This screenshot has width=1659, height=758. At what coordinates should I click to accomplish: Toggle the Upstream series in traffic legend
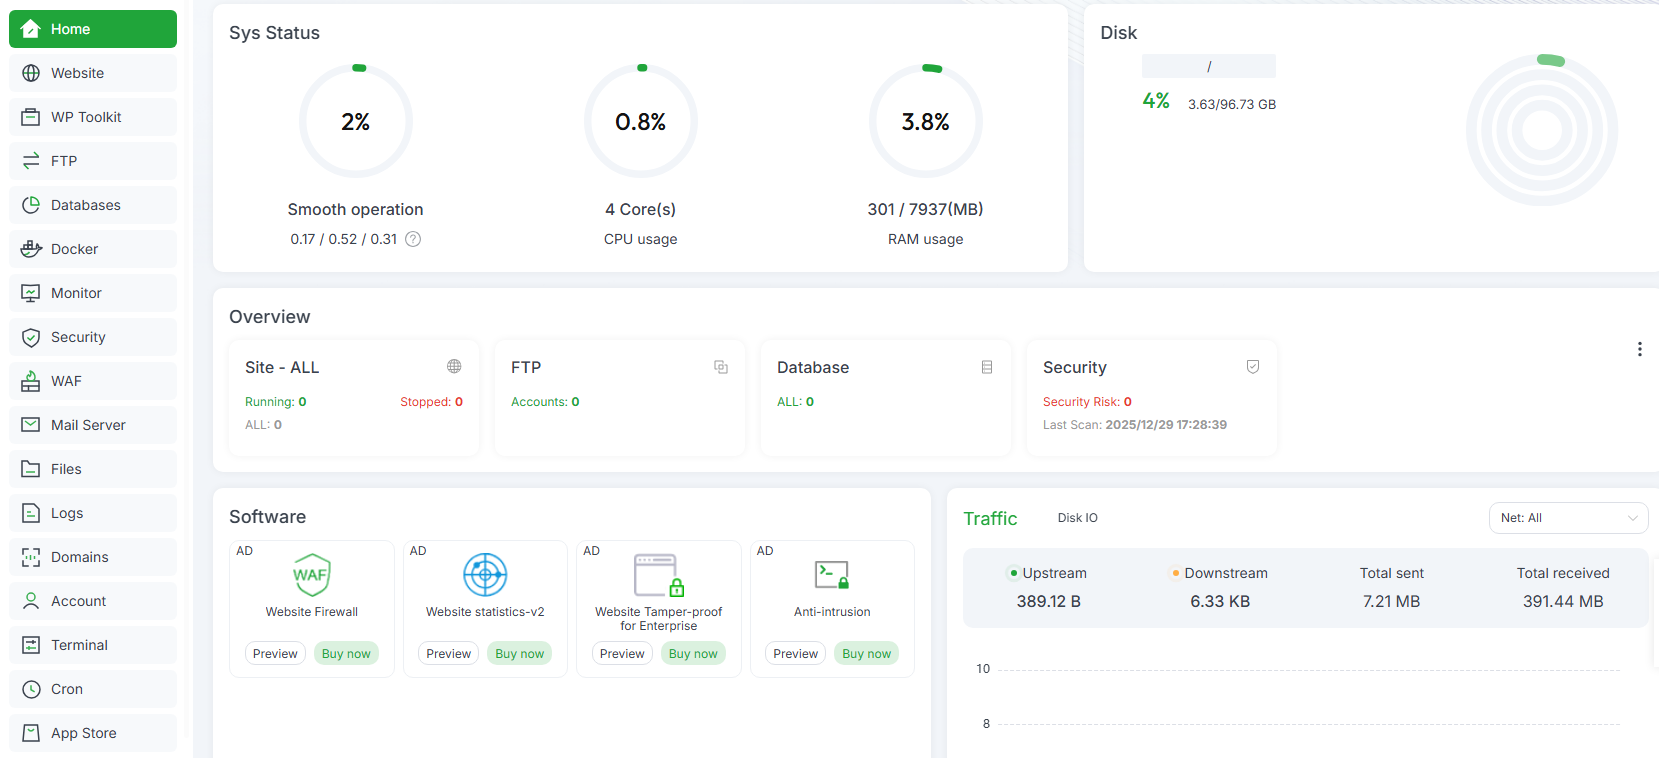pos(1047,573)
